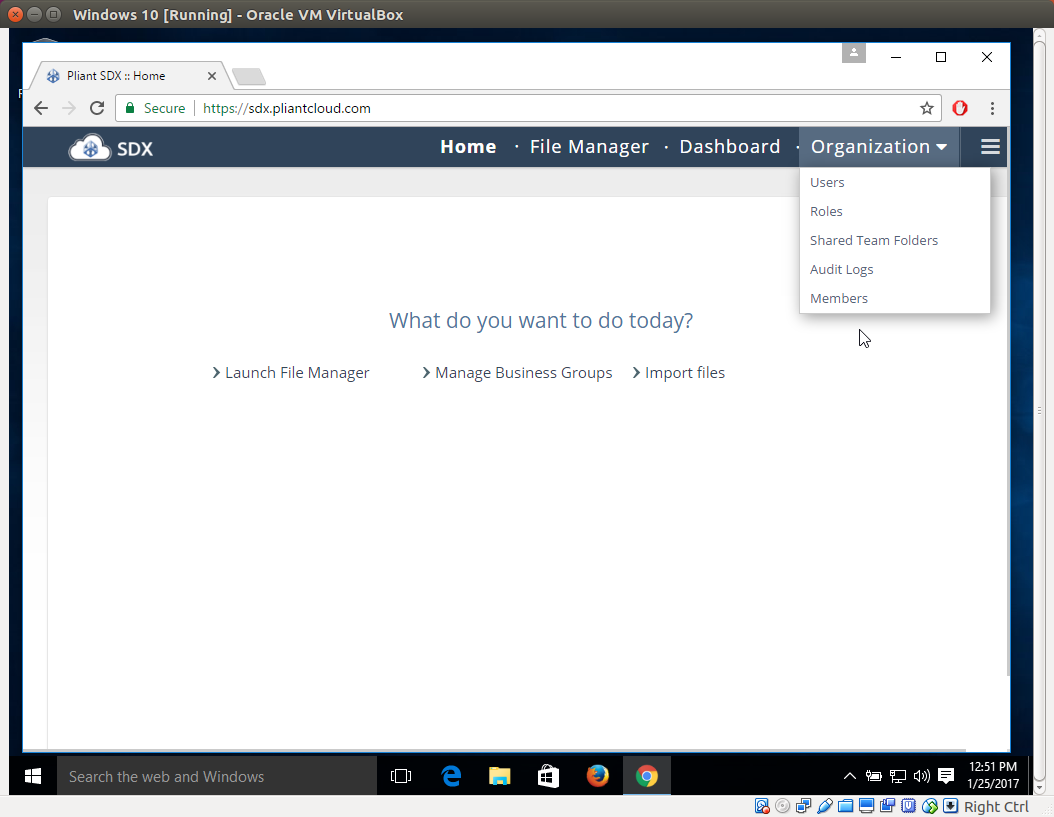Click Chrome back arrow
Image resolution: width=1054 pixels, height=817 pixels.
click(x=41, y=108)
